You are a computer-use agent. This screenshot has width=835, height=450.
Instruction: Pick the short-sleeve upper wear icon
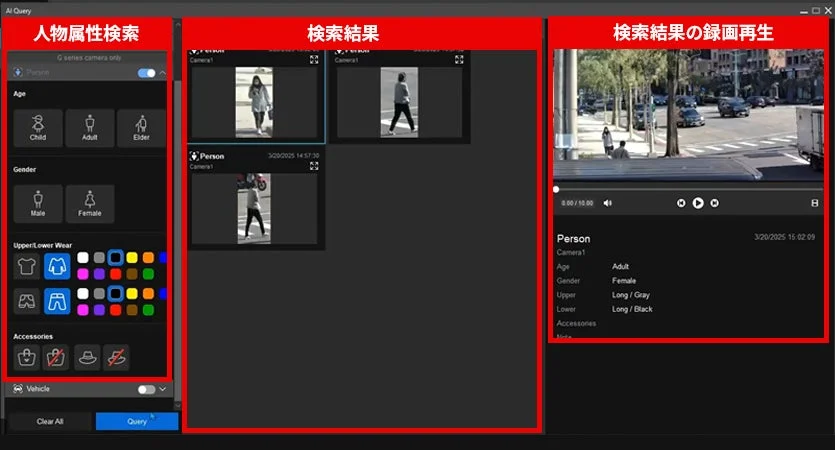(x=27, y=266)
